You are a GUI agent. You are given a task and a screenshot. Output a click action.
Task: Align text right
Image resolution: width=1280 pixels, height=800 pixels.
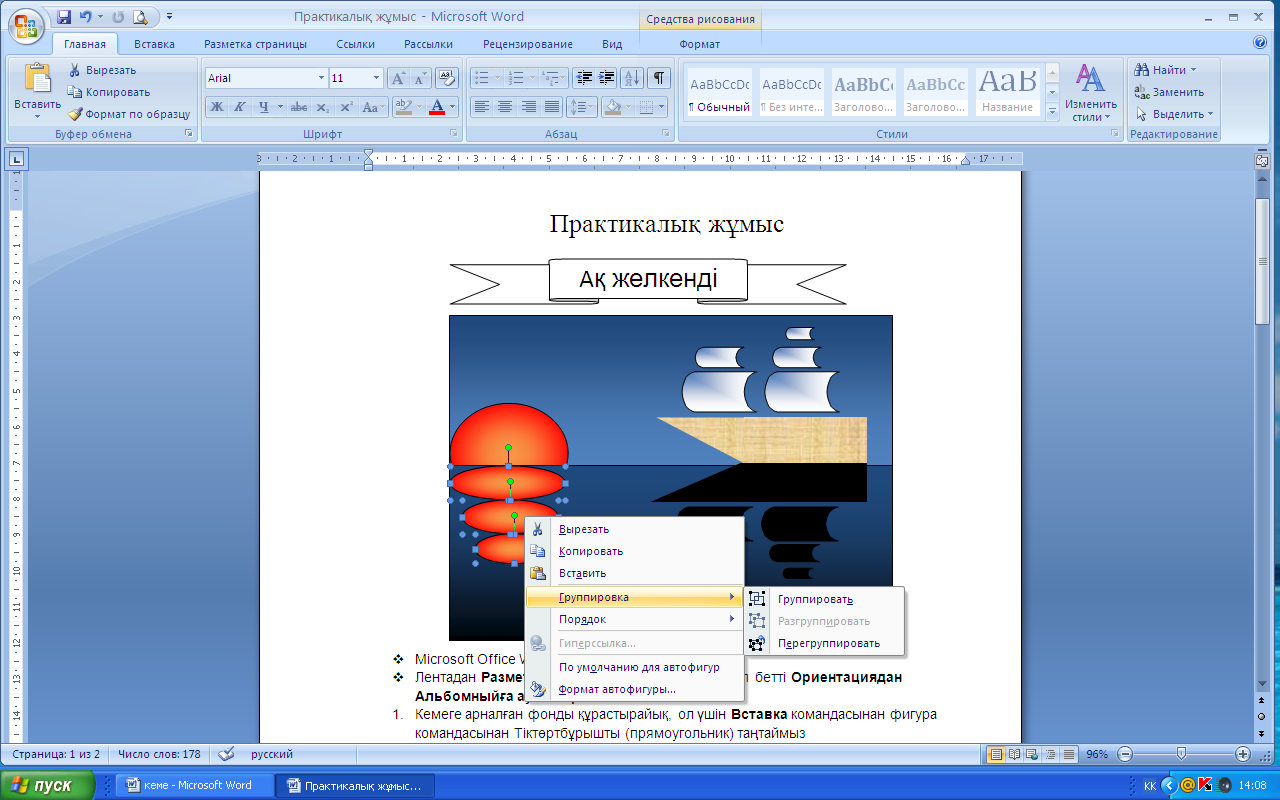(x=528, y=107)
